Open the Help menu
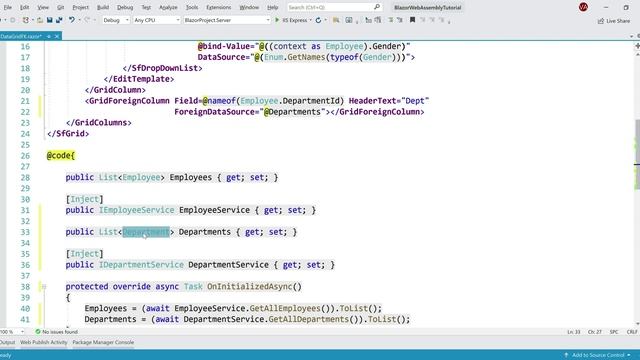Screen dimensions: 640x360 point(273,7)
